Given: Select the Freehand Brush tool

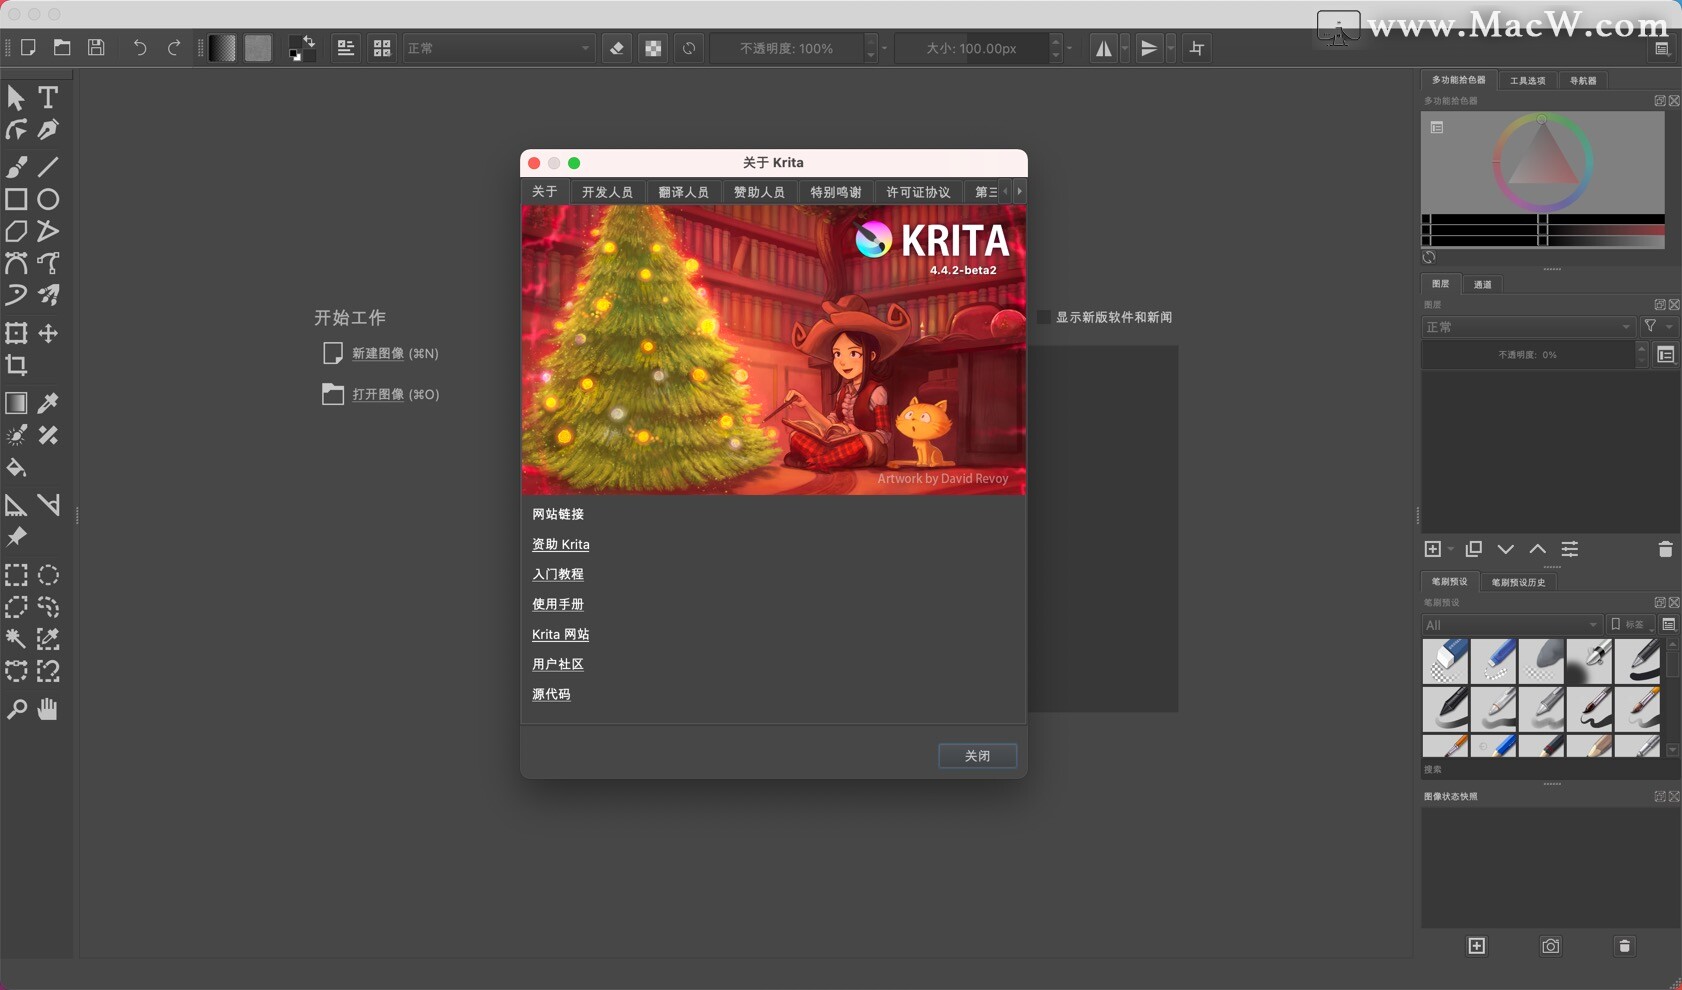Looking at the screenshot, I should point(16,167).
